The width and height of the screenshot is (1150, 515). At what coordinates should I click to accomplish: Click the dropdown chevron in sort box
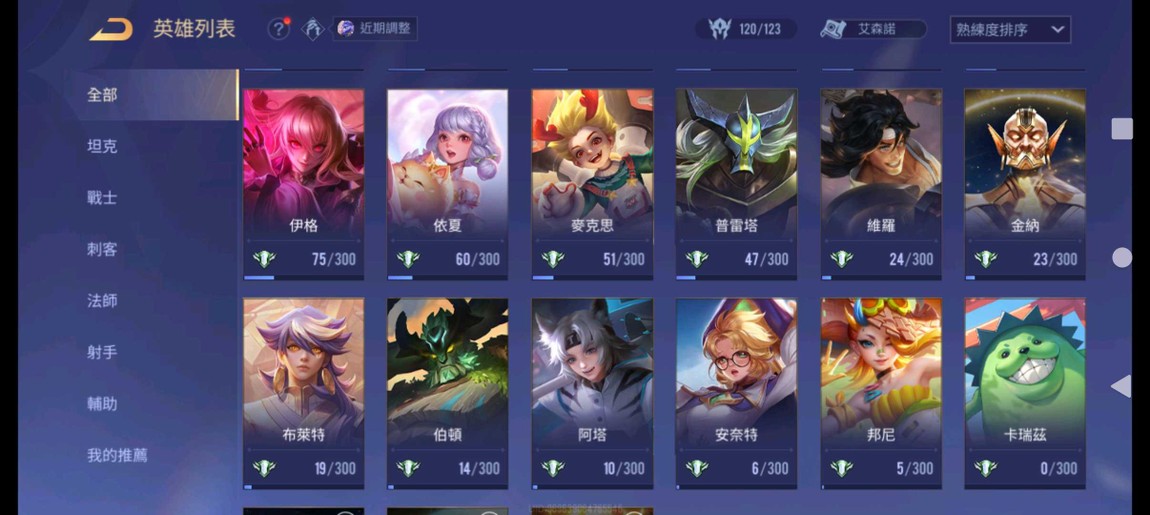pyautogui.click(x=1057, y=30)
